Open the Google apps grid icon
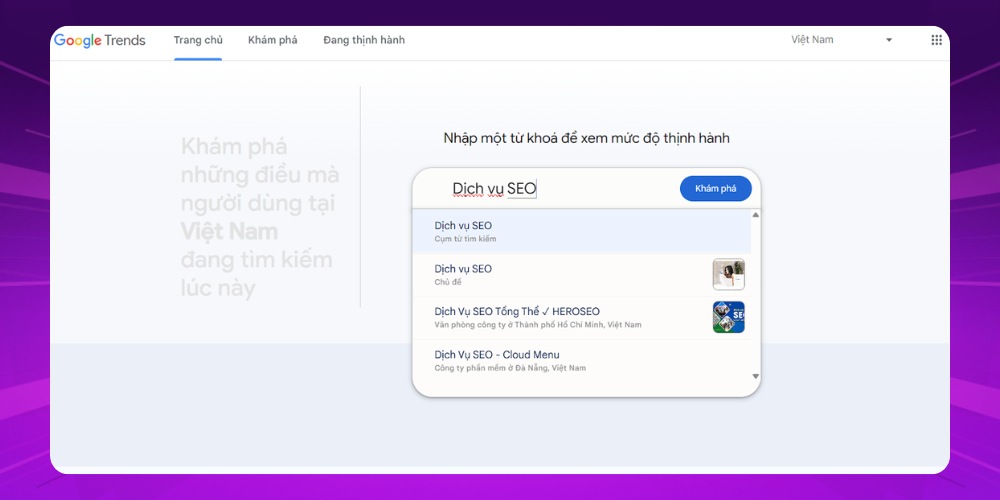 (x=936, y=40)
